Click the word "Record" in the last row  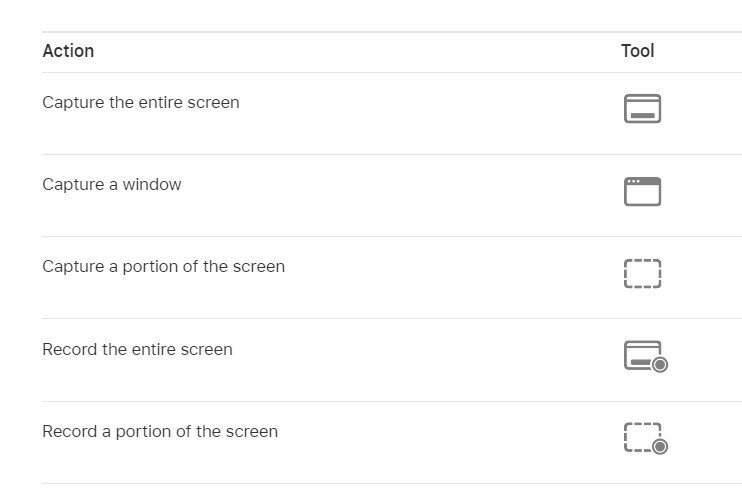click(x=70, y=431)
